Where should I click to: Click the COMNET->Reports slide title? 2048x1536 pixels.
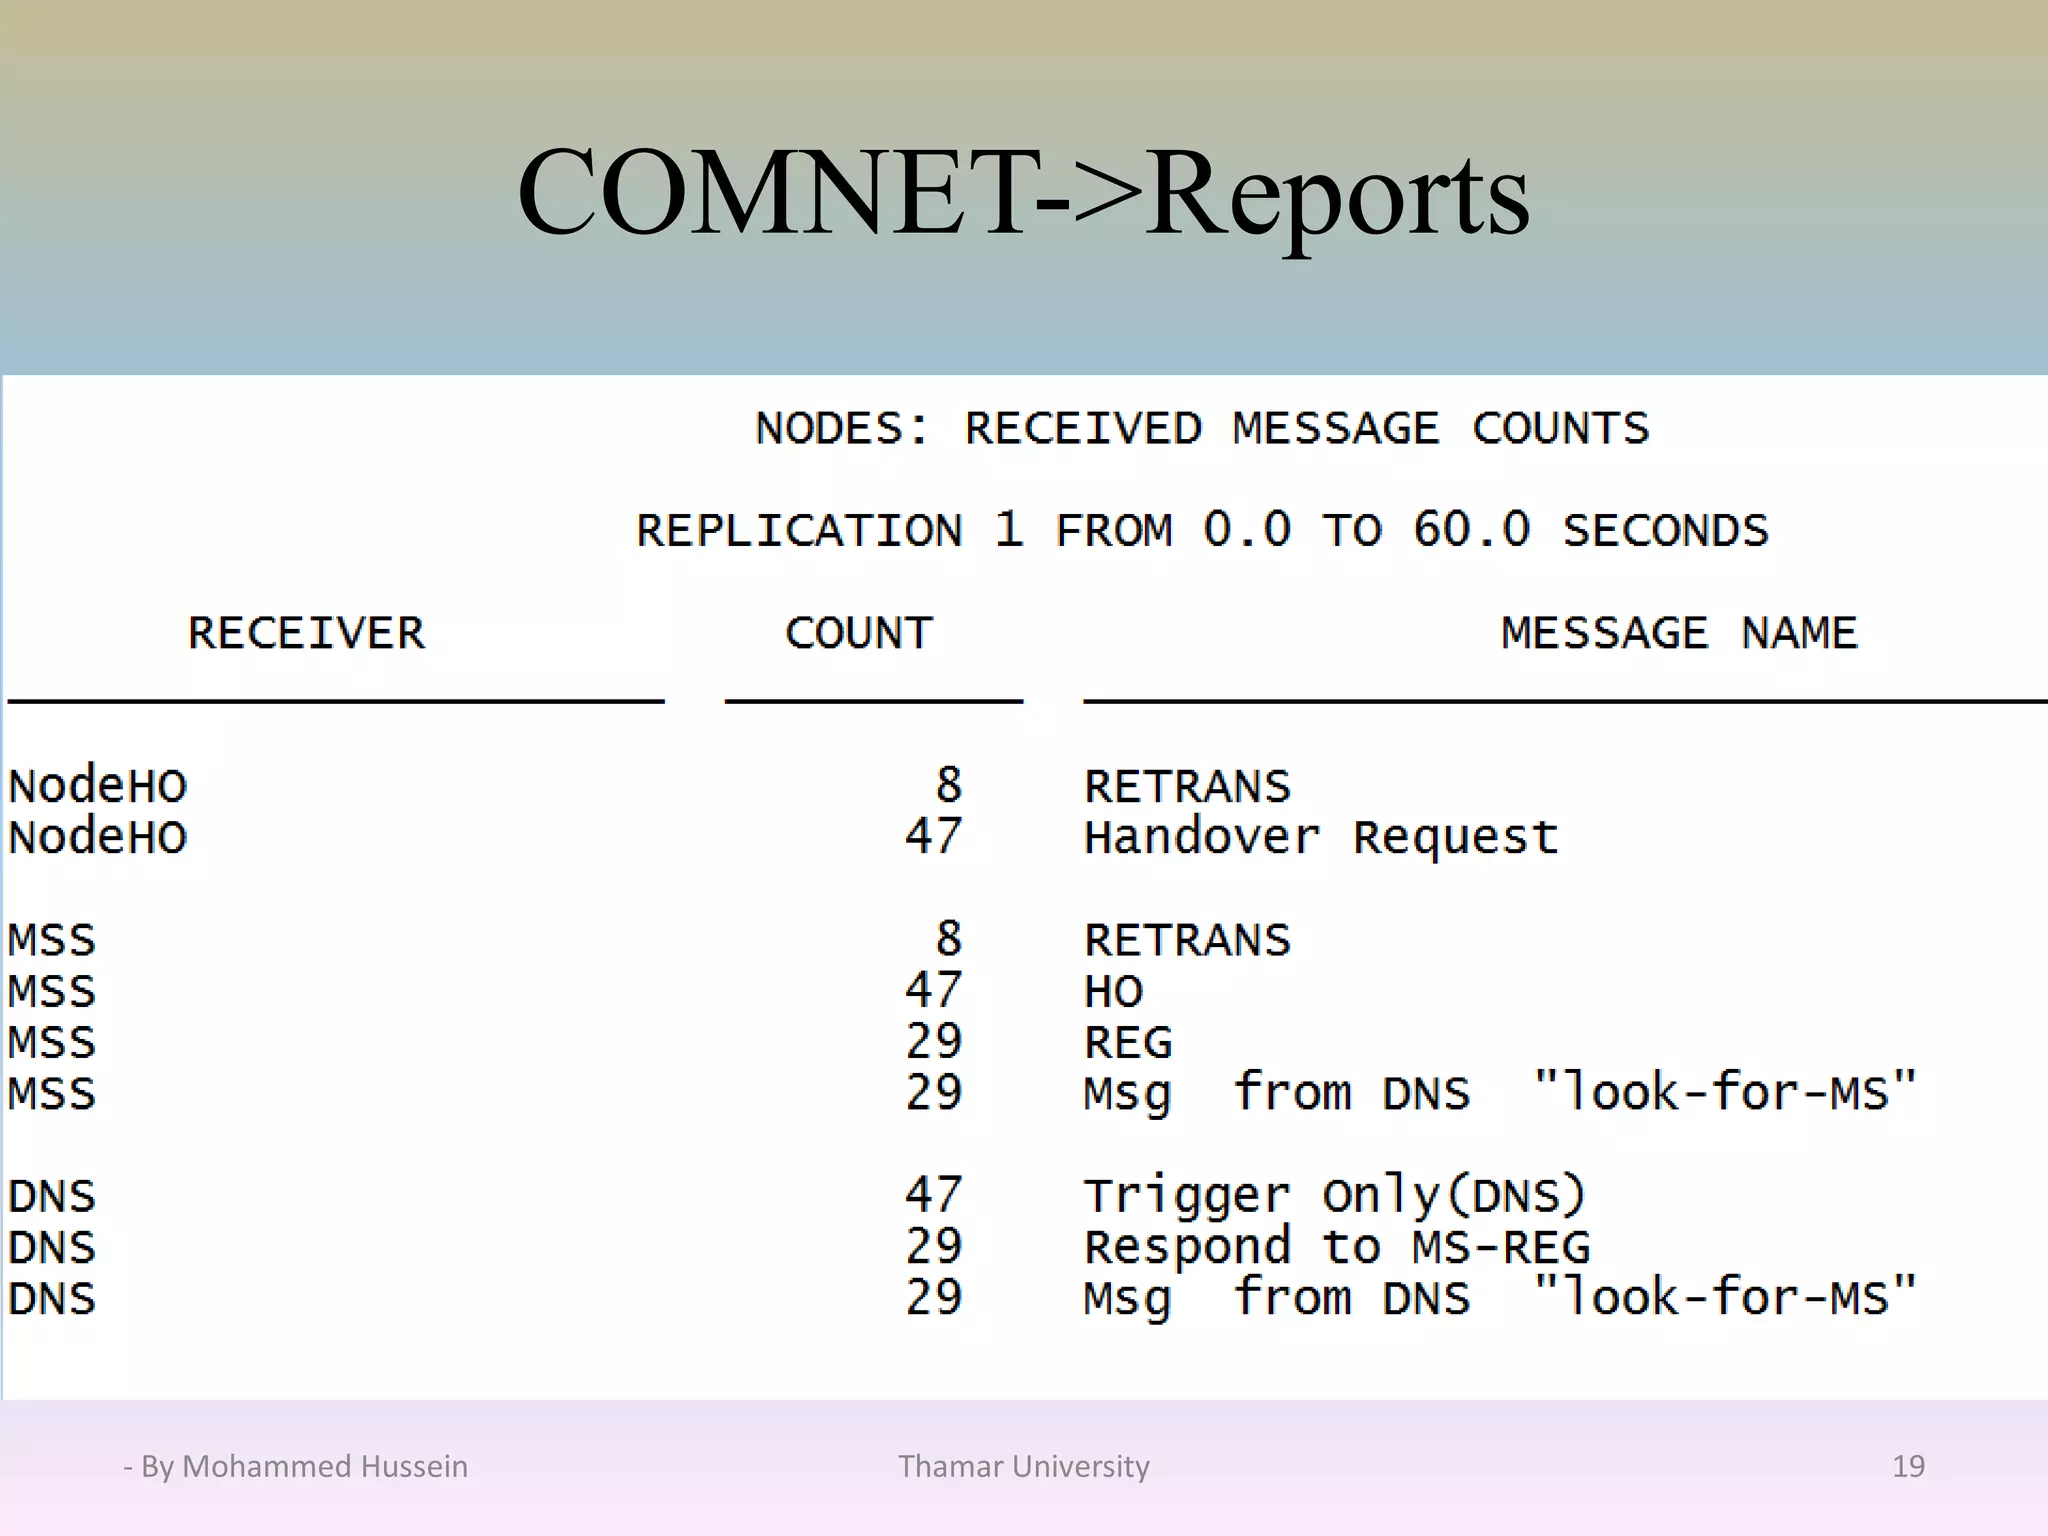[x=1022, y=192]
